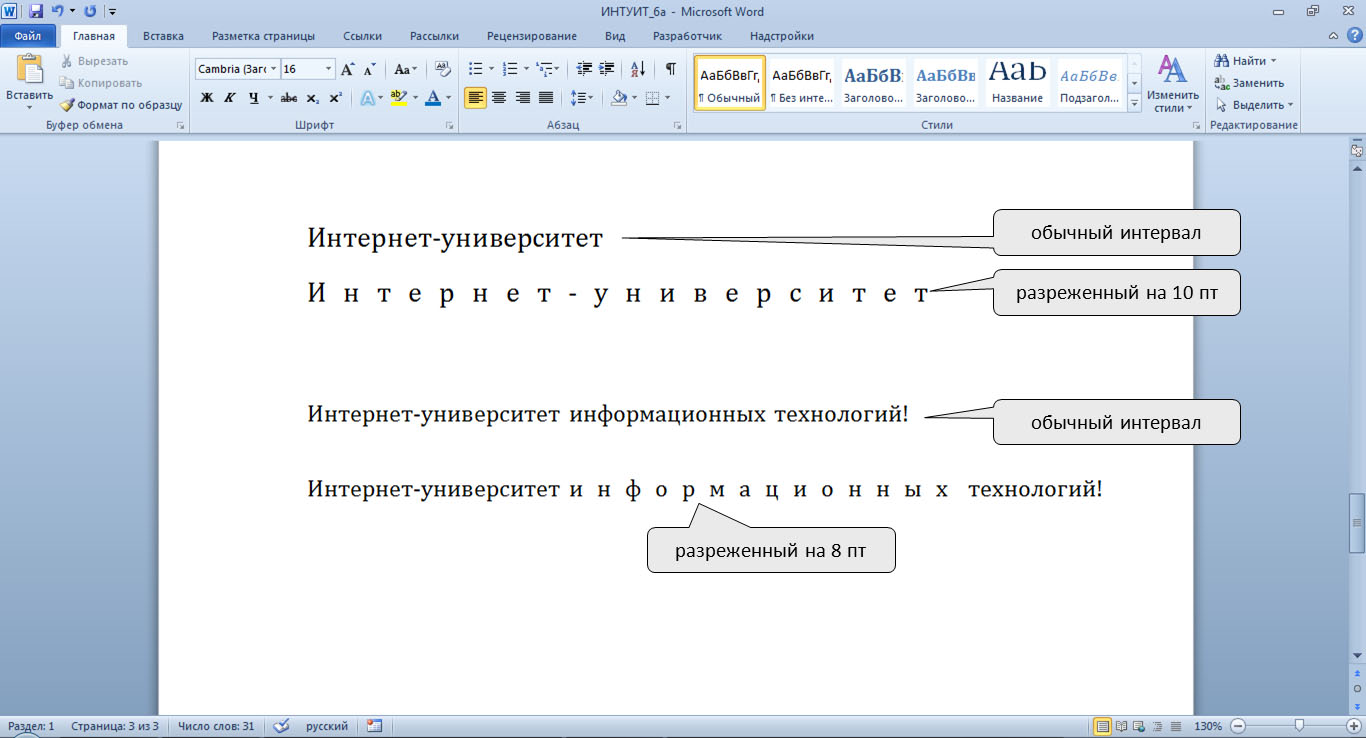
Task: Click zoom level 130% button
Action: click(1208, 726)
